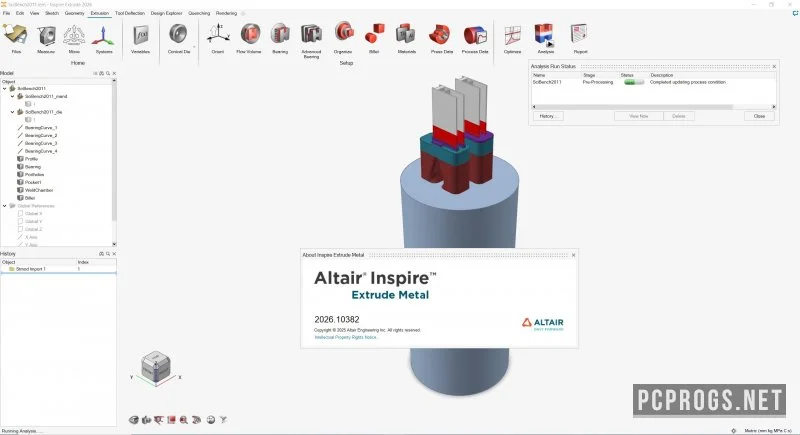Select the Conical Die tool

pos(178,37)
